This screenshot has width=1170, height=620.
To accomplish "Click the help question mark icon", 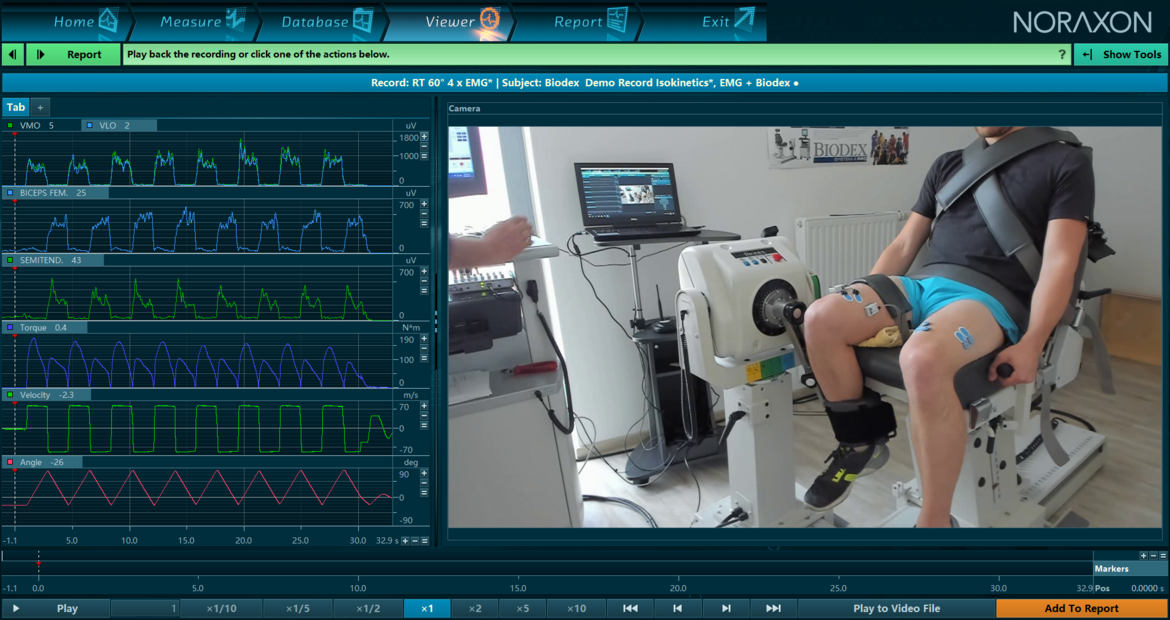I will point(1062,54).
